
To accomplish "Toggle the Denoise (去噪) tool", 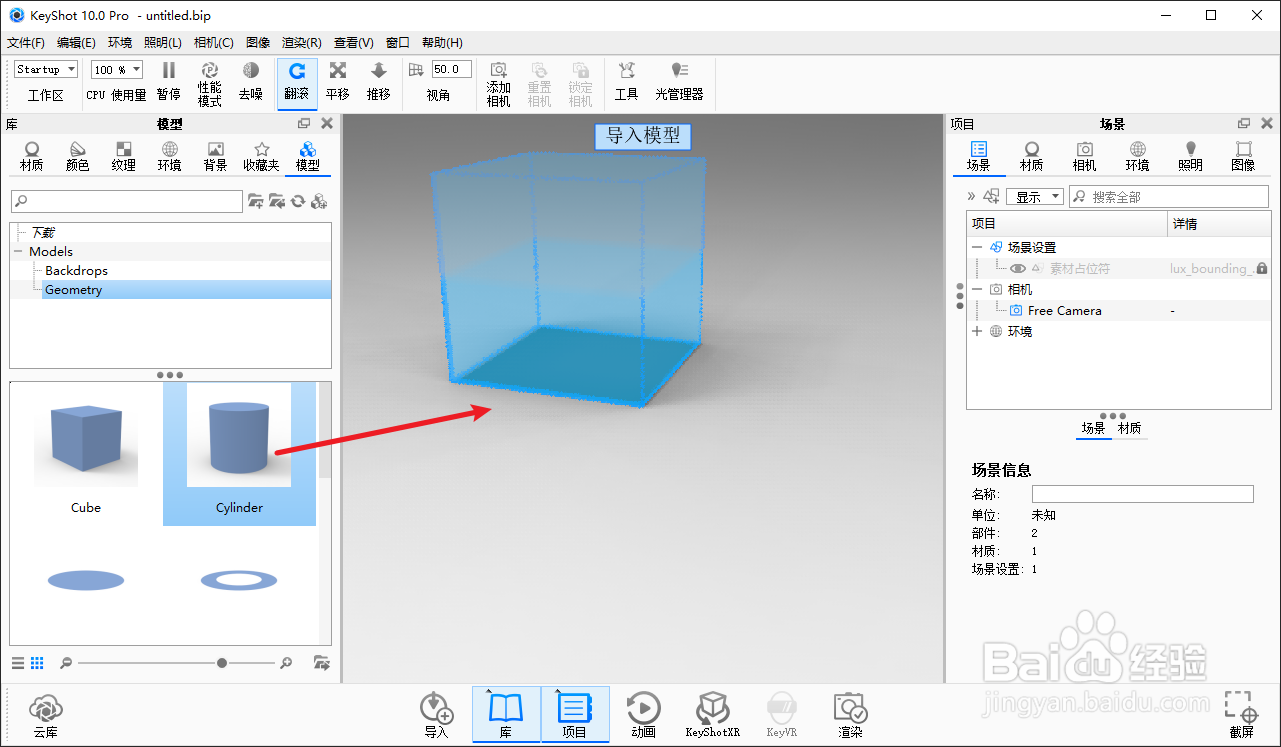I will 251,82.
